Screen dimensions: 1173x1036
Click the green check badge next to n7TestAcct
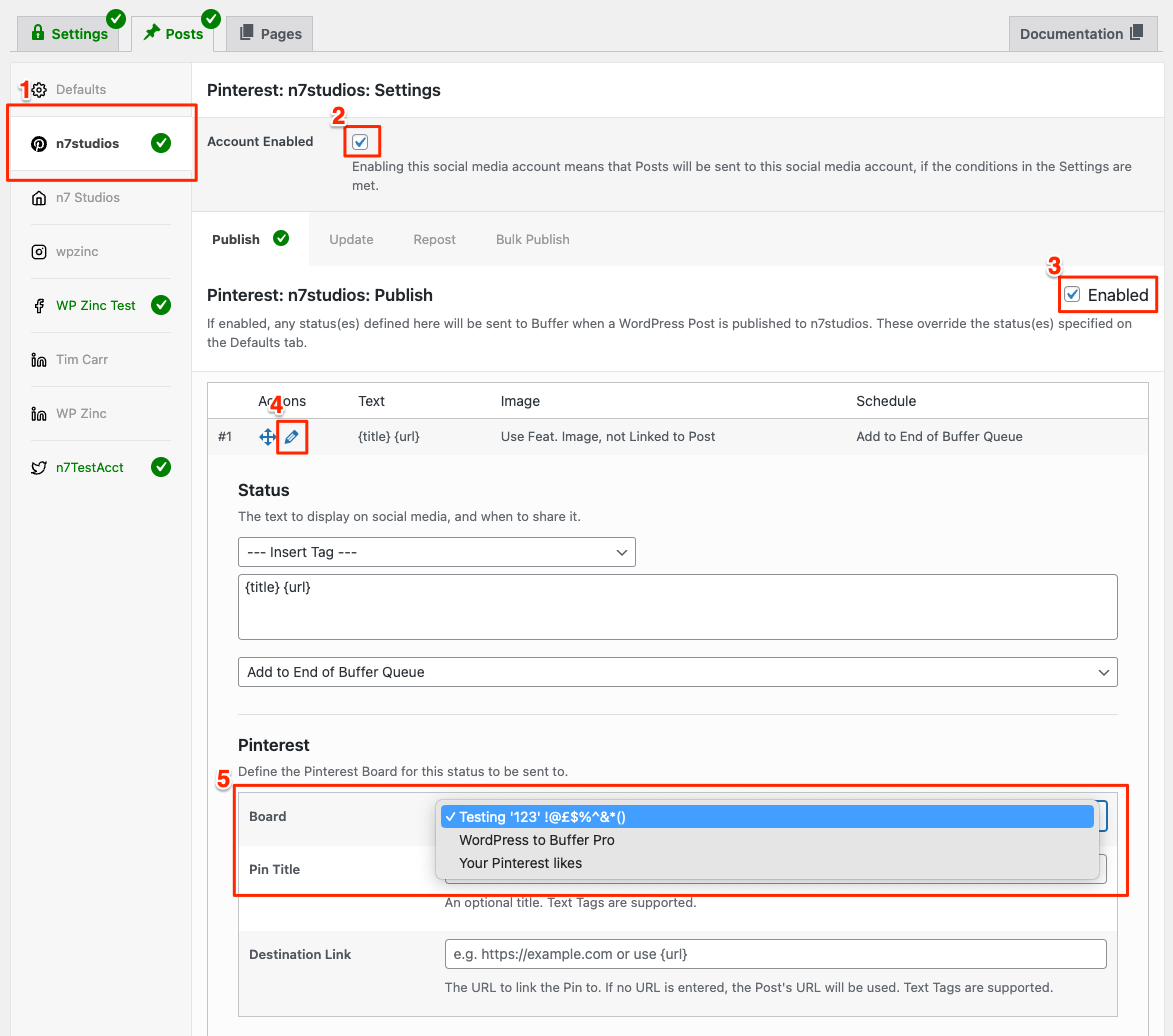161,467
